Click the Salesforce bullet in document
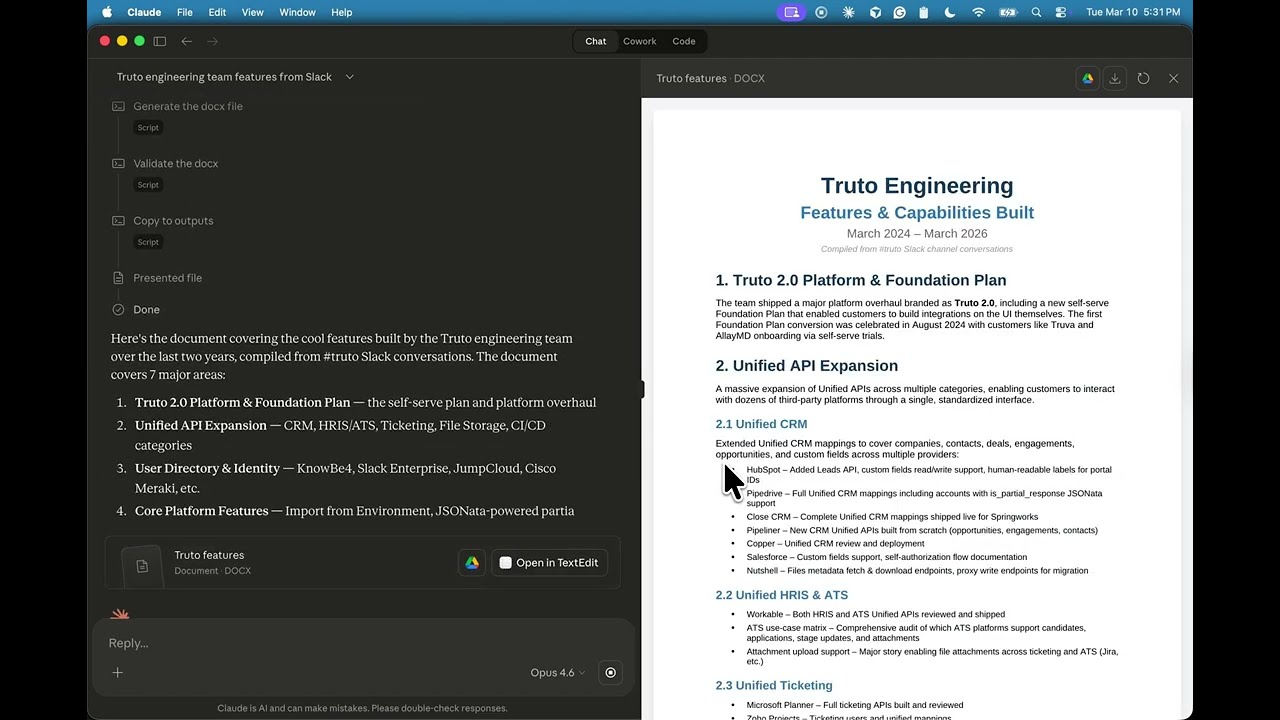The height and width of the screenshot is (720, 1280). pyautogui.click(x=886, y=557)
